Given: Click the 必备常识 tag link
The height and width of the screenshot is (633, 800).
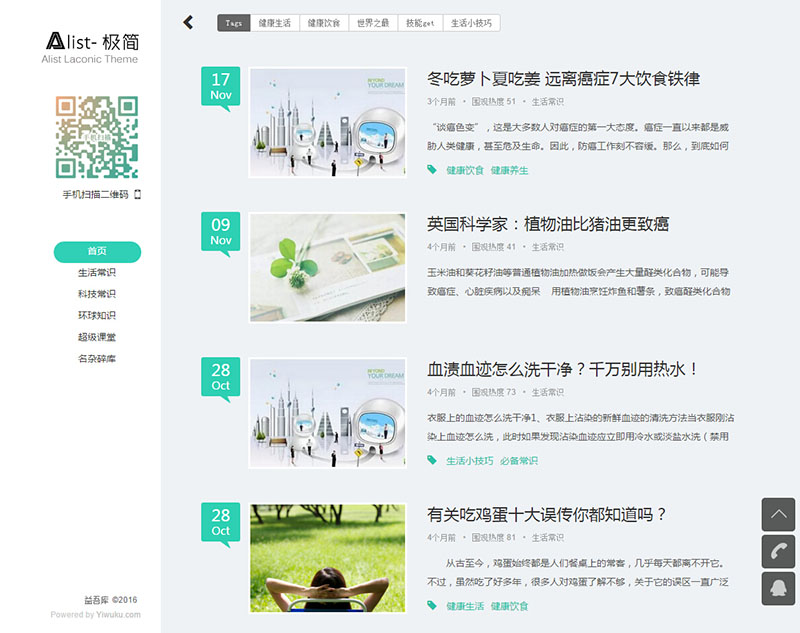Looking at the screenshot, I should click(x=519, y=461).
